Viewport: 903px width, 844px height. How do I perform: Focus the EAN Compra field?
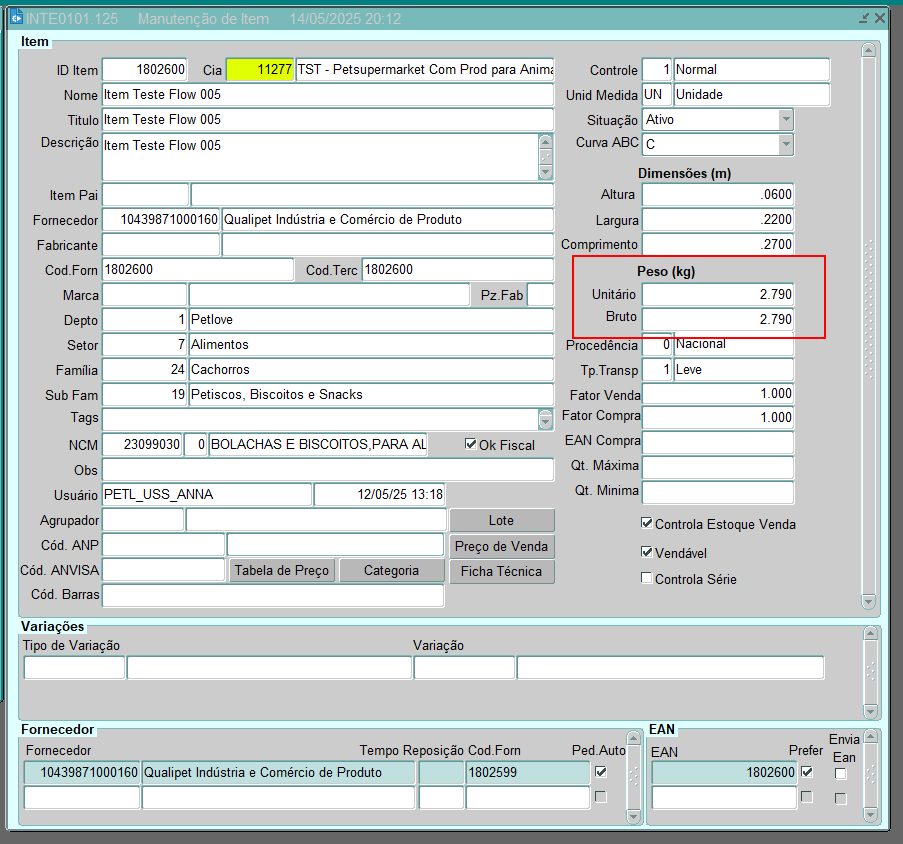click(x=718, y=442)
